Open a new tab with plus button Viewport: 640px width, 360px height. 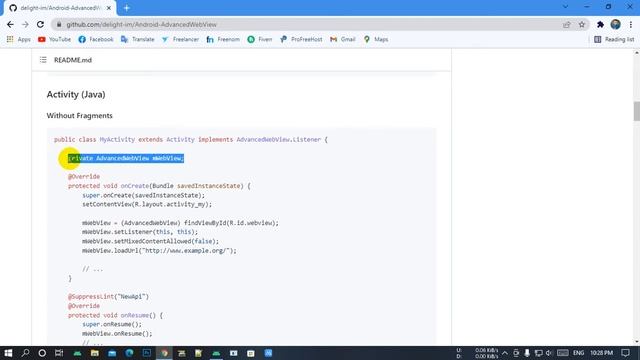(127, 8)
